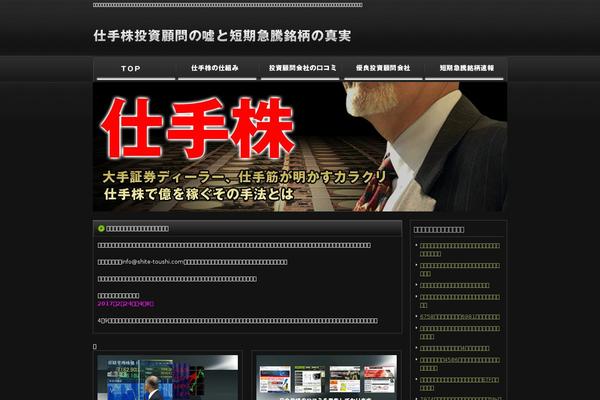Click the site title 仕手株投資顧問の嘘と短期急騰銘柄の真実
Viewport: 600px width, 400px height.
[x=222, y=36]
